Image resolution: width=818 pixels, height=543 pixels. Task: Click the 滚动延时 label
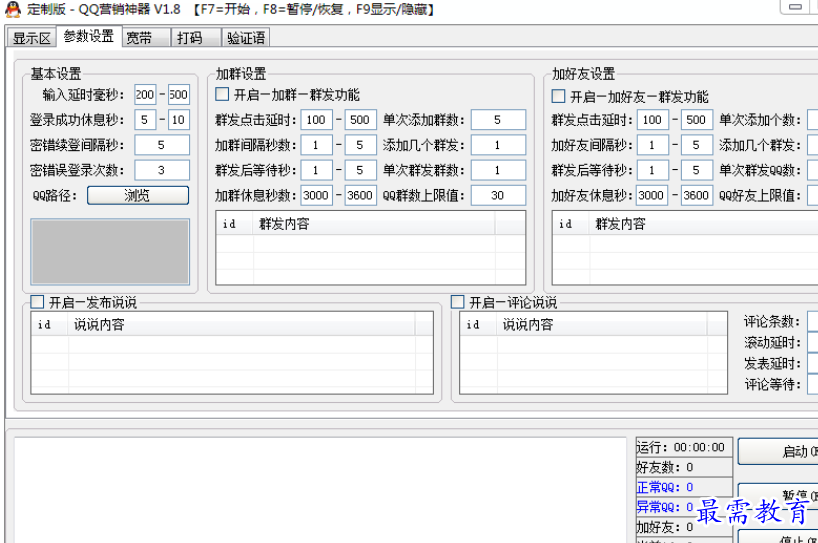772,343
